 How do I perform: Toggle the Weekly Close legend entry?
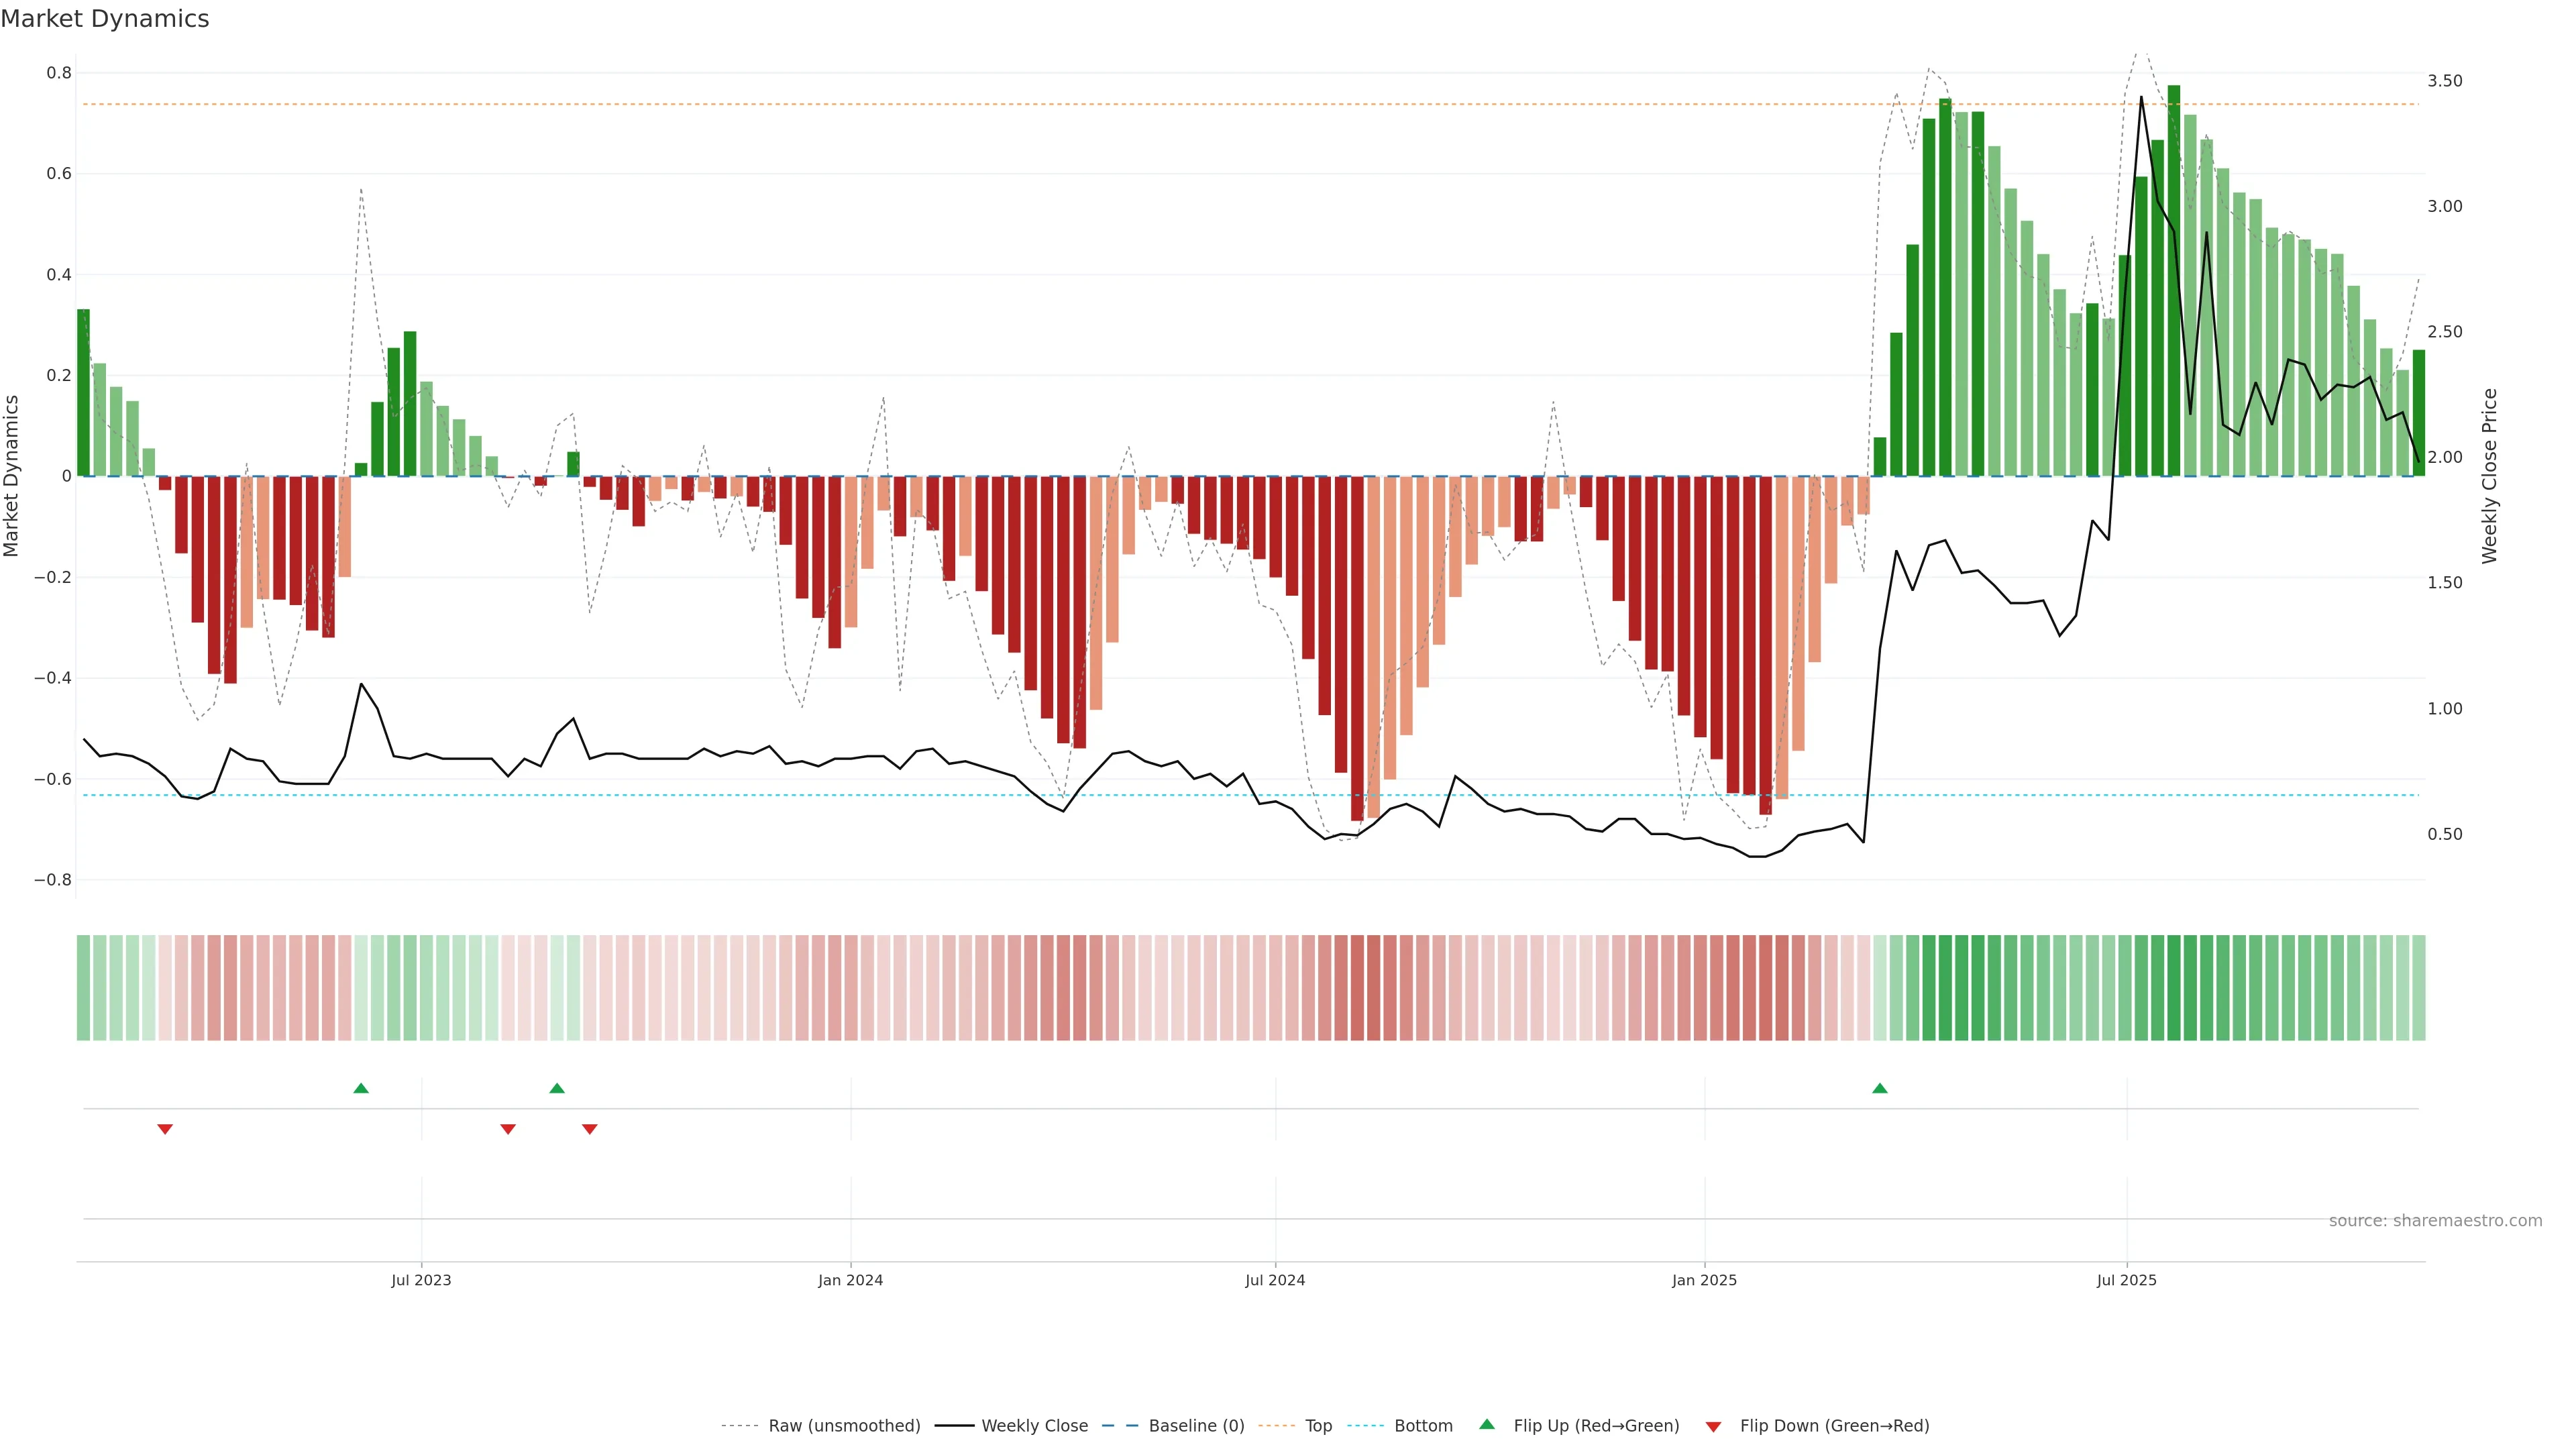coord(1034,1426)
